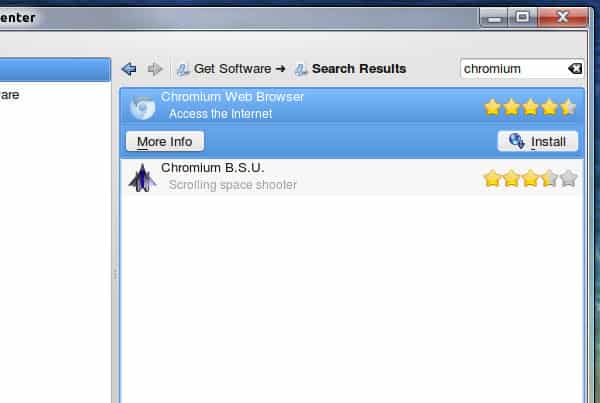600x403 pixels.
Task: Click the pane divider handle
Action: [x=115, y=275]
